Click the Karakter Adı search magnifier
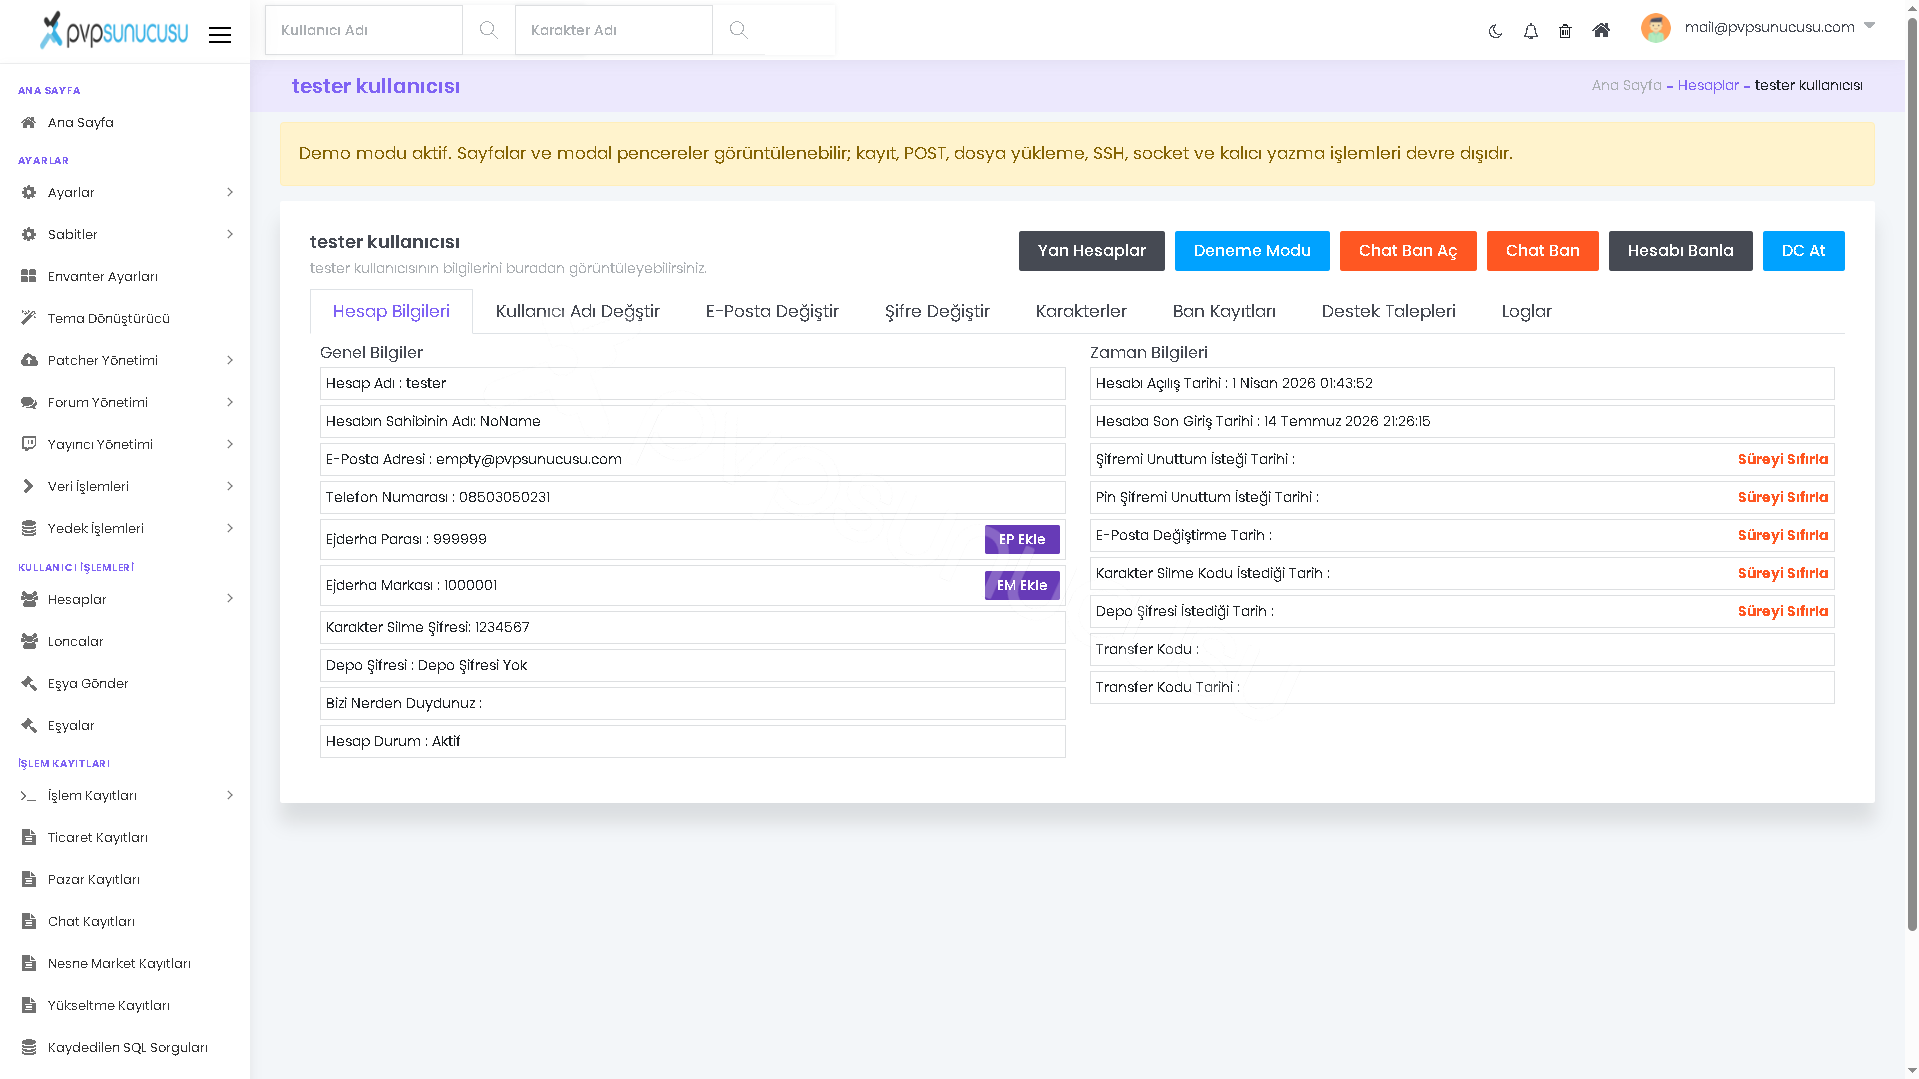The width and height of the screenshot is (1919, 1079). 738,30
